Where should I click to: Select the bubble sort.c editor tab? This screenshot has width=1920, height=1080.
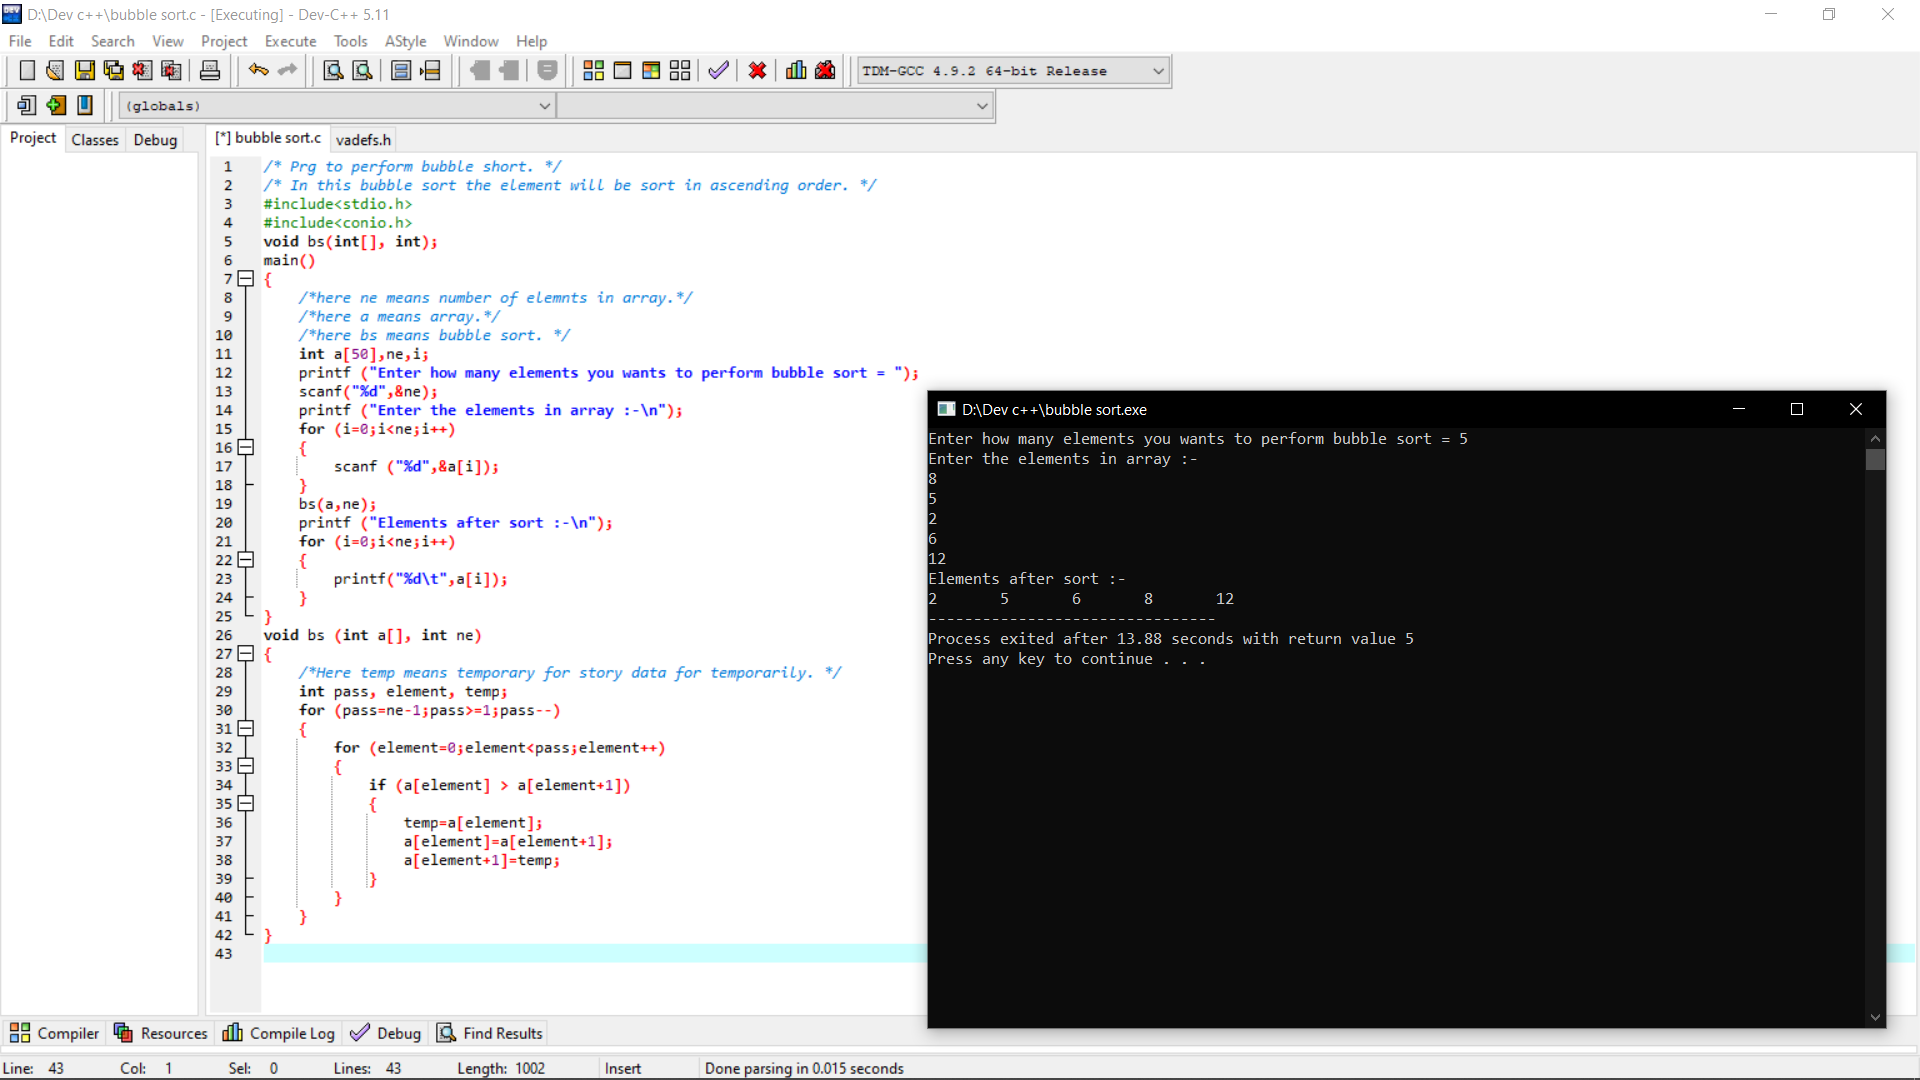coord(268,138)
